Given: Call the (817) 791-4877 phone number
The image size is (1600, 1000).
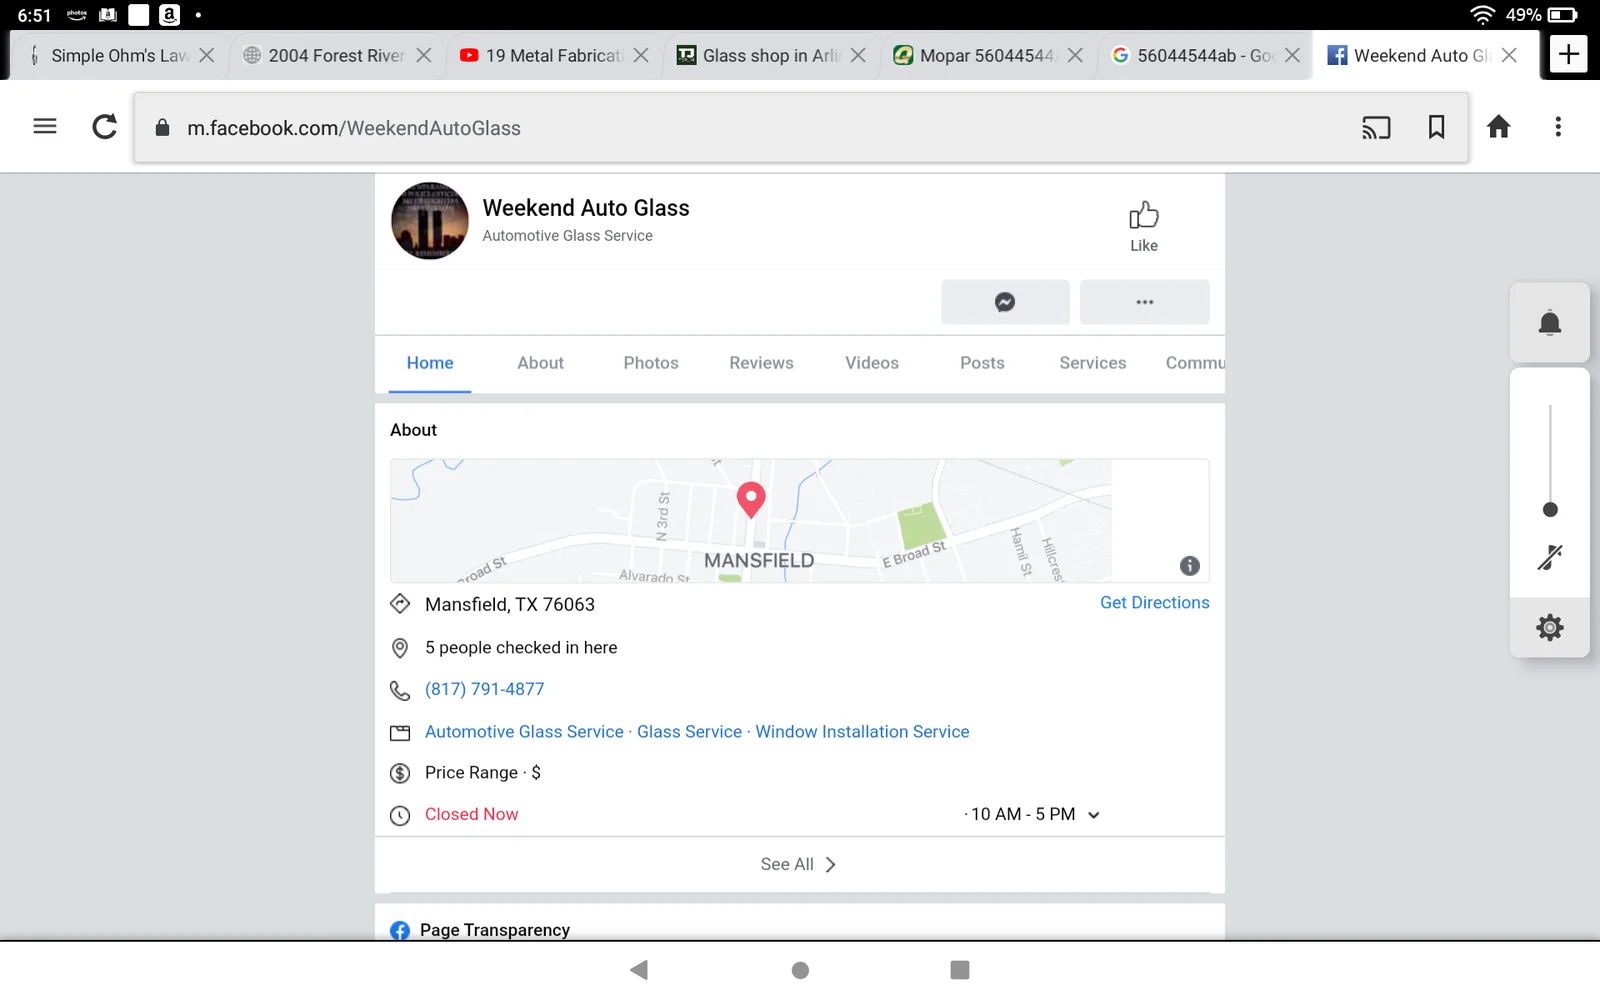Looking at the screenshot, I should [x=485, y=689].
